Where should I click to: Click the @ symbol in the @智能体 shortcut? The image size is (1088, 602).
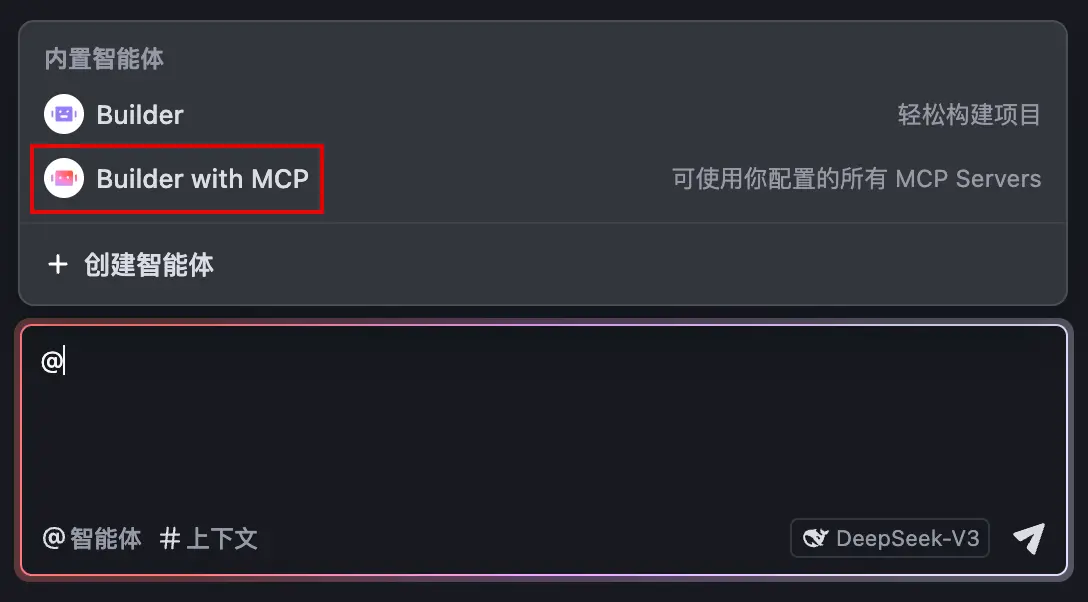click(53, 538)
